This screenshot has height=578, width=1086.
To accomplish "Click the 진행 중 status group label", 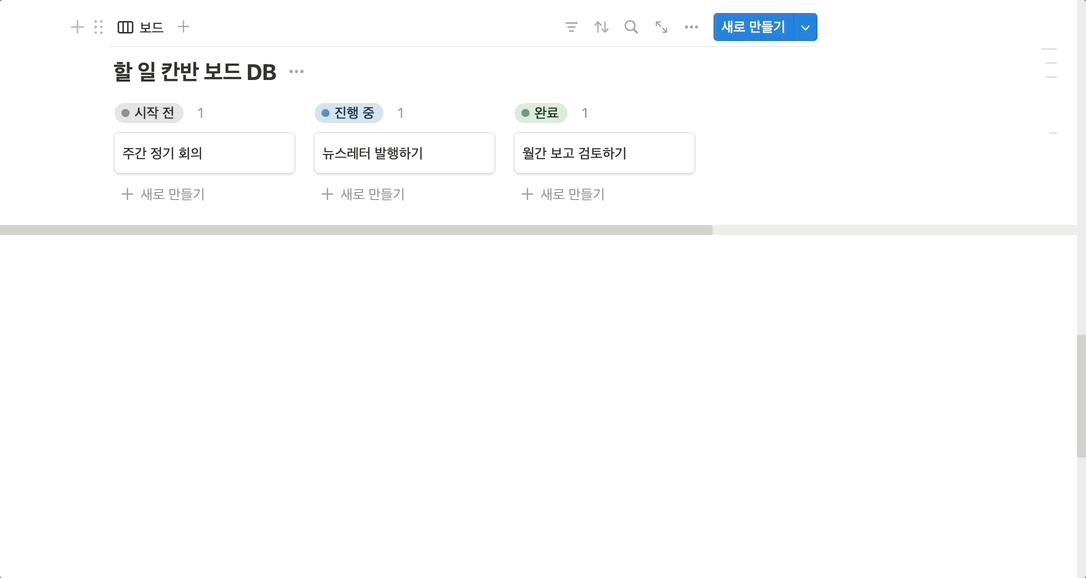I will [x=349, y=113].
